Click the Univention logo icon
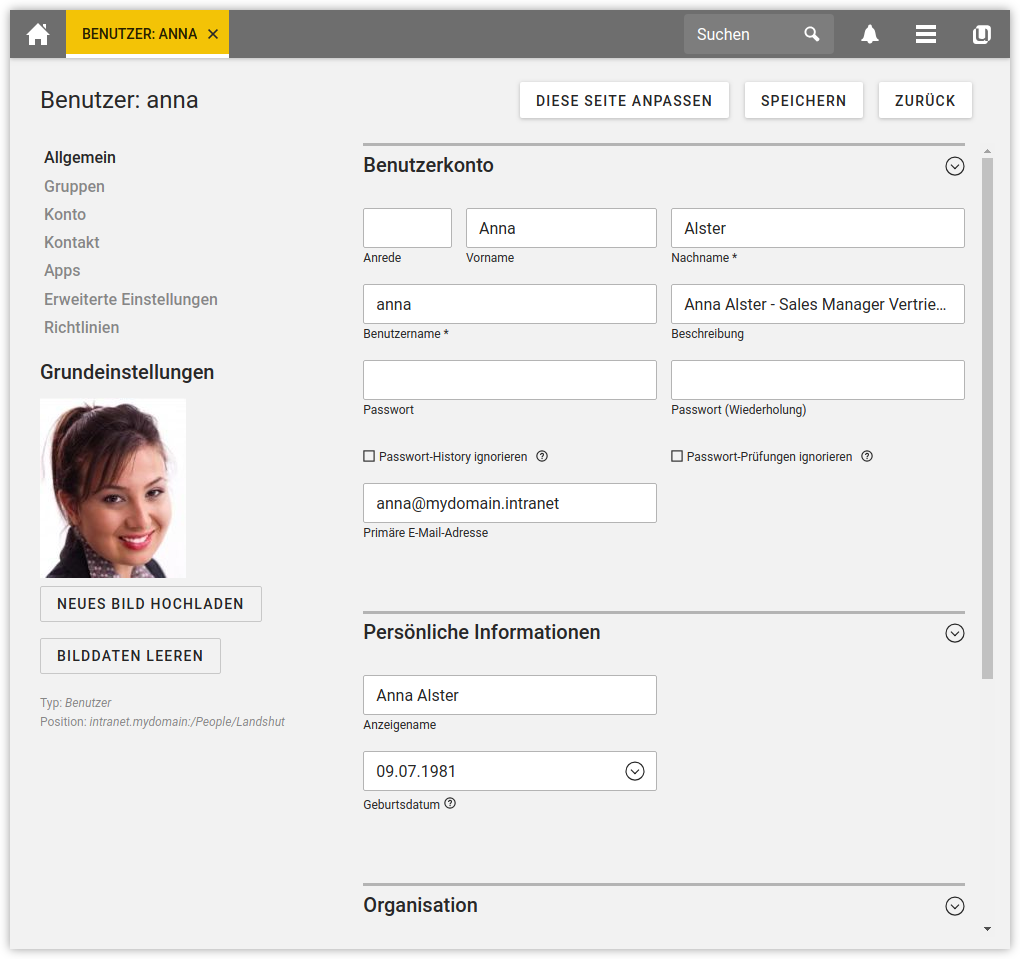The image size is (1020, 959). [981, 34]
